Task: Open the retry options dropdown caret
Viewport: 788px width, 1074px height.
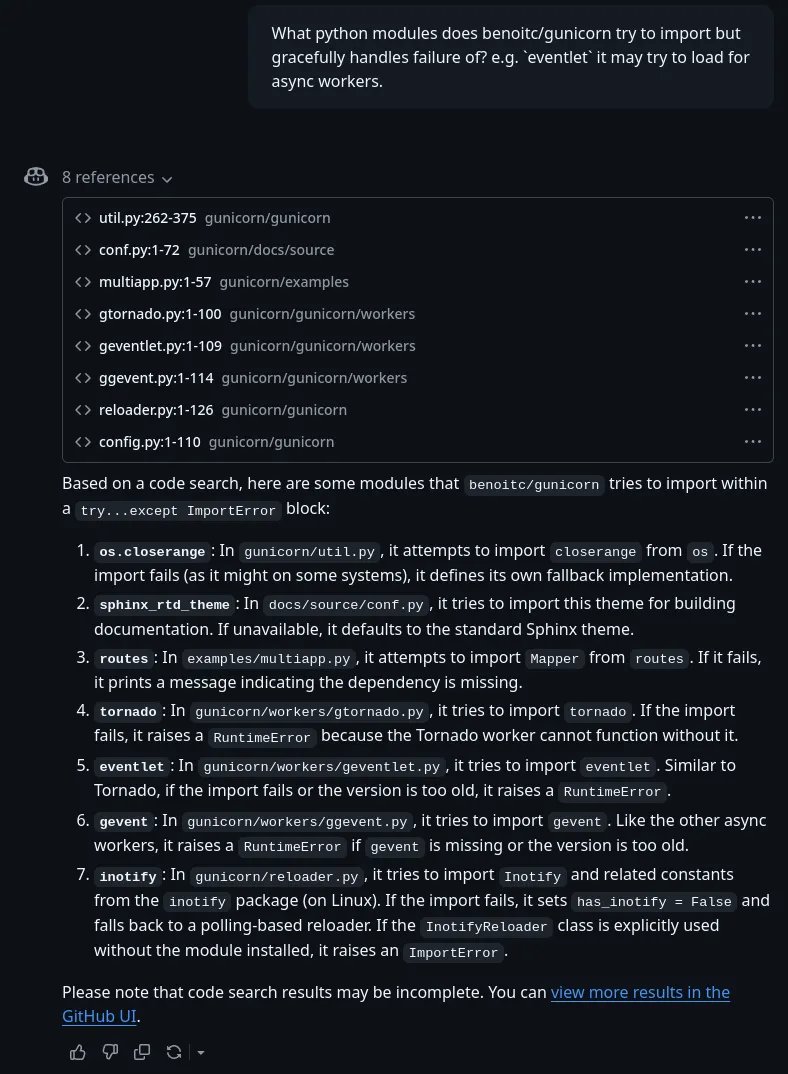Action: click(x=200, y=1052)
